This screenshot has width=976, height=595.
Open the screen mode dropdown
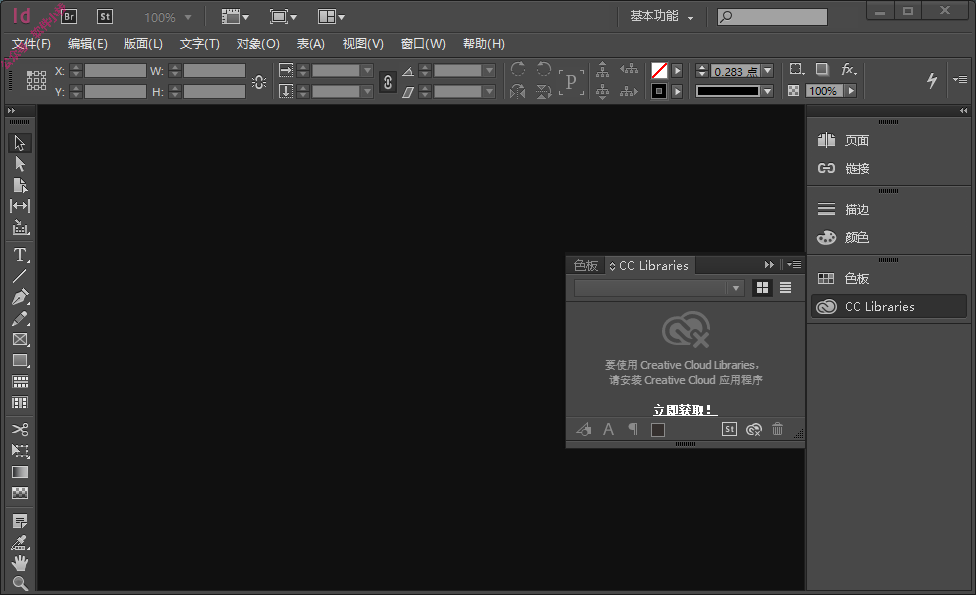pos(283,17)
